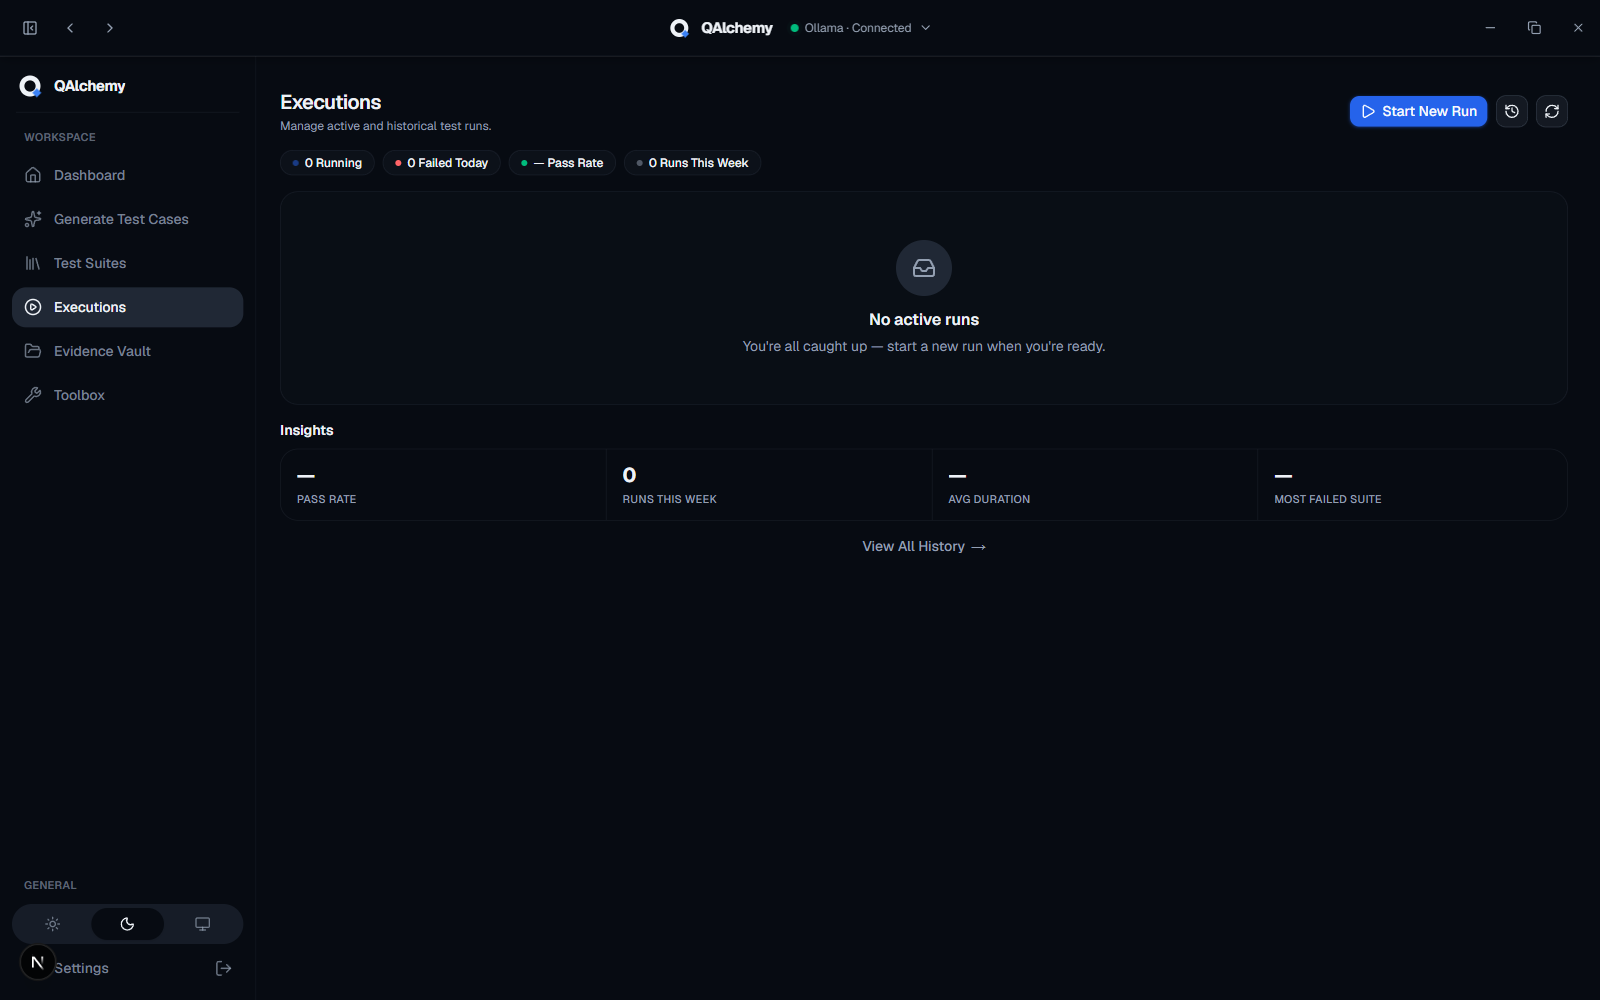Image resolution: width=1600 pixels, height=1000 pixels.
Task: Maximize or restore the window
Action: [x=1534, y=28]
